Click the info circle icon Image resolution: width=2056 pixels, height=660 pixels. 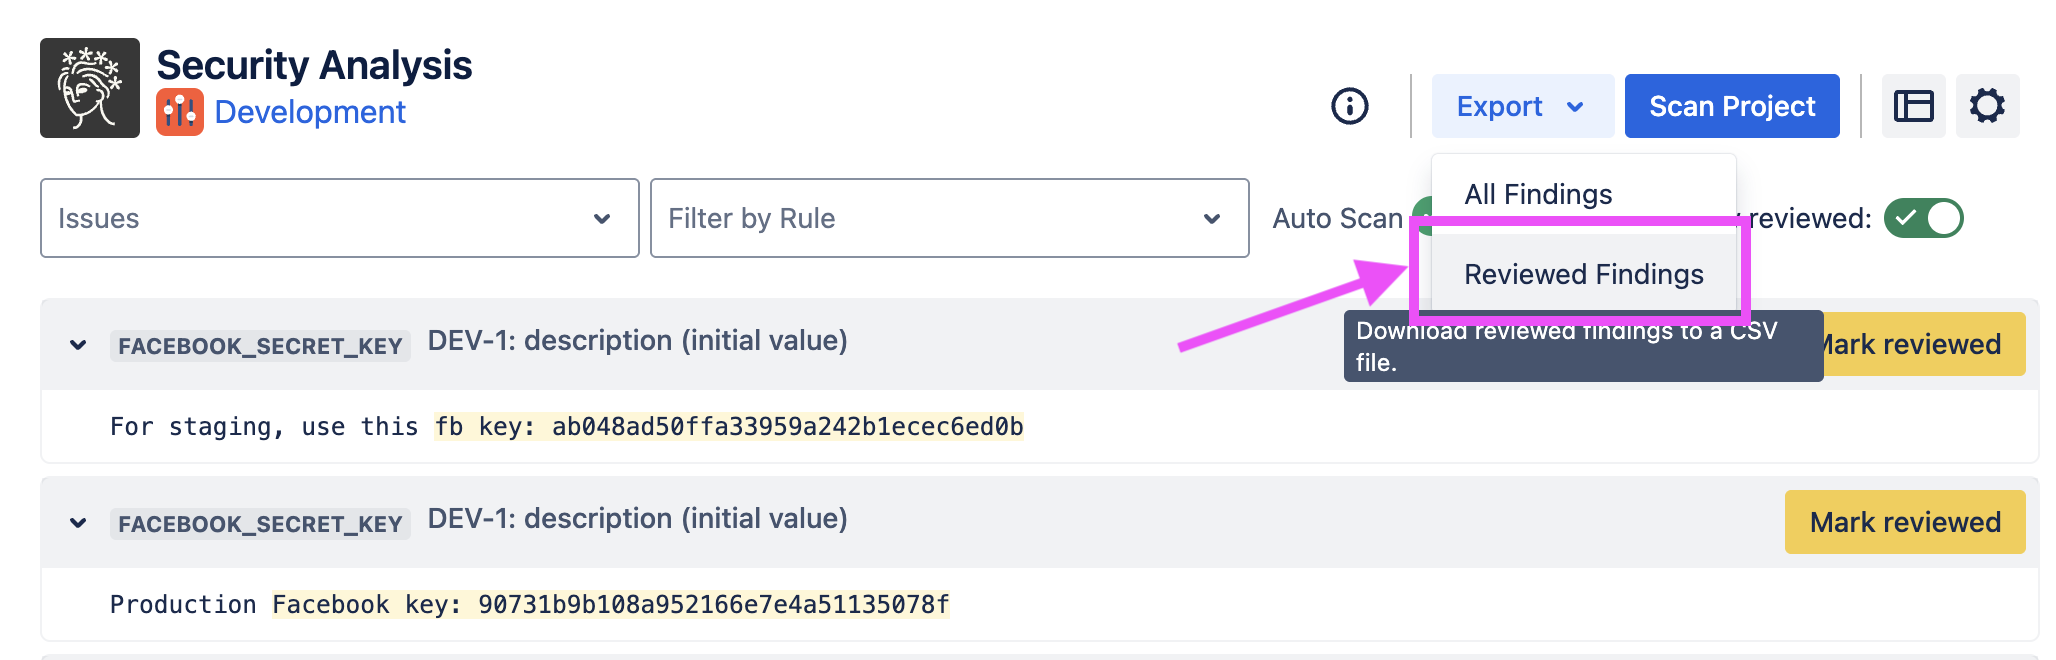point(1349,106)
